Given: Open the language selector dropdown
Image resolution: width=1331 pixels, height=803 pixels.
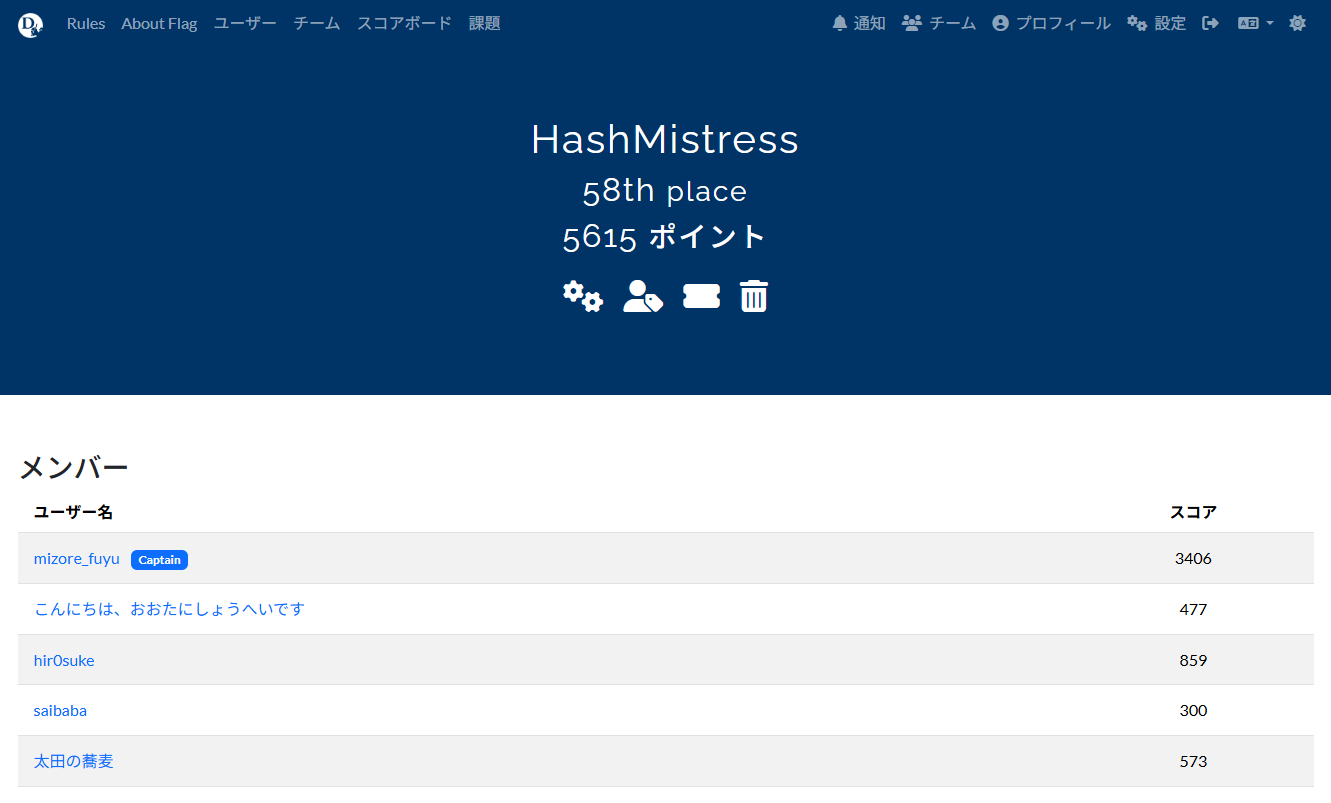Looking at the screenshot, I should pos(1255,23).
